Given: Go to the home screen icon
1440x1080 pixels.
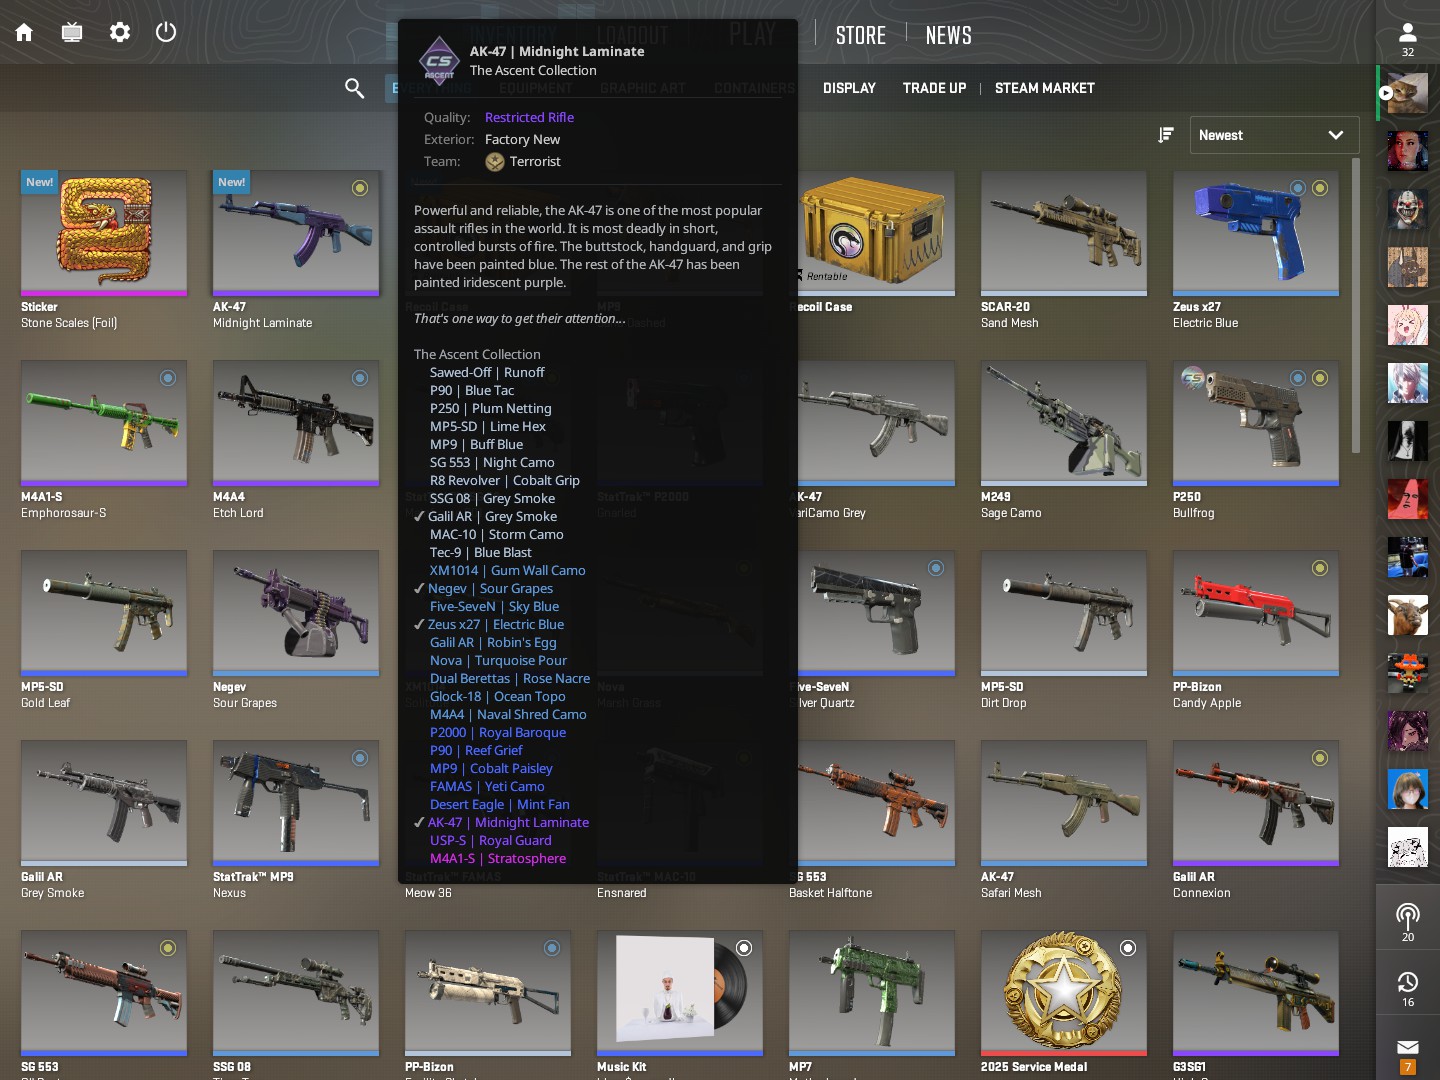Looking at the screenshot, I should tap(24, 32).
